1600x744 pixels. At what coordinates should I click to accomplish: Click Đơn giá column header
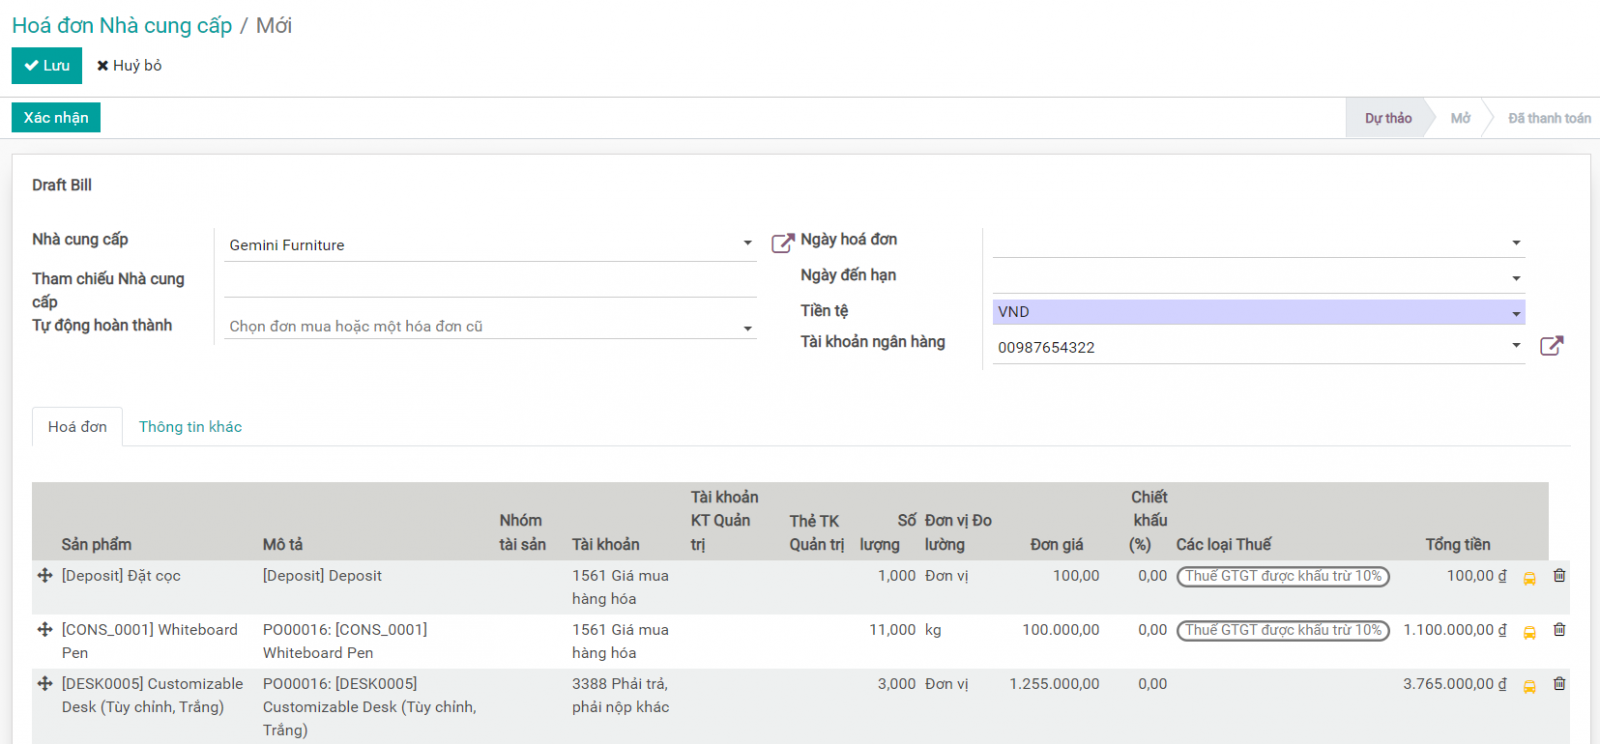pos(1056,544)
